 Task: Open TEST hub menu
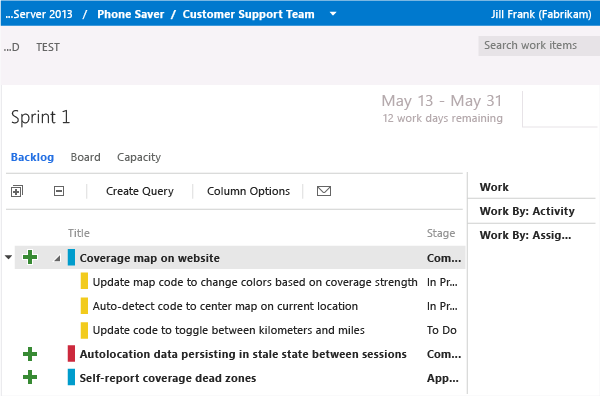click(x=48, y=47)
